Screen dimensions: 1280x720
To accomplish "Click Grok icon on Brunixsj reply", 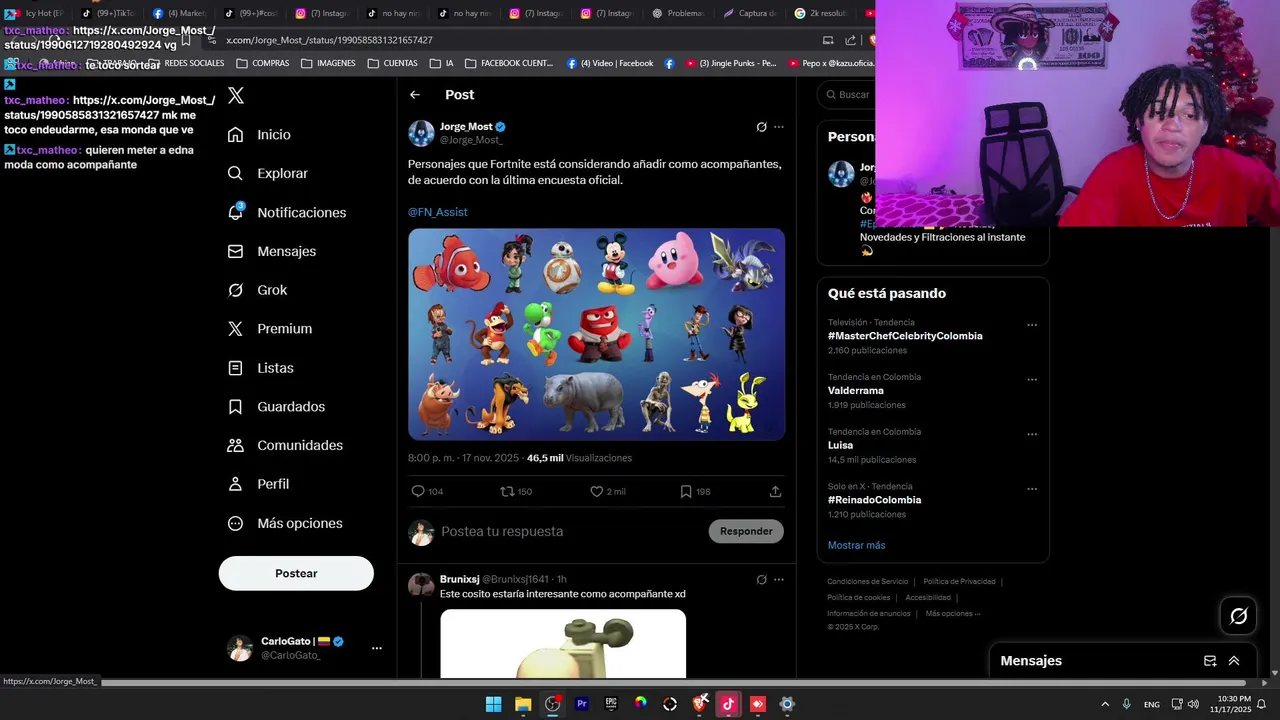I will (761, 579).
